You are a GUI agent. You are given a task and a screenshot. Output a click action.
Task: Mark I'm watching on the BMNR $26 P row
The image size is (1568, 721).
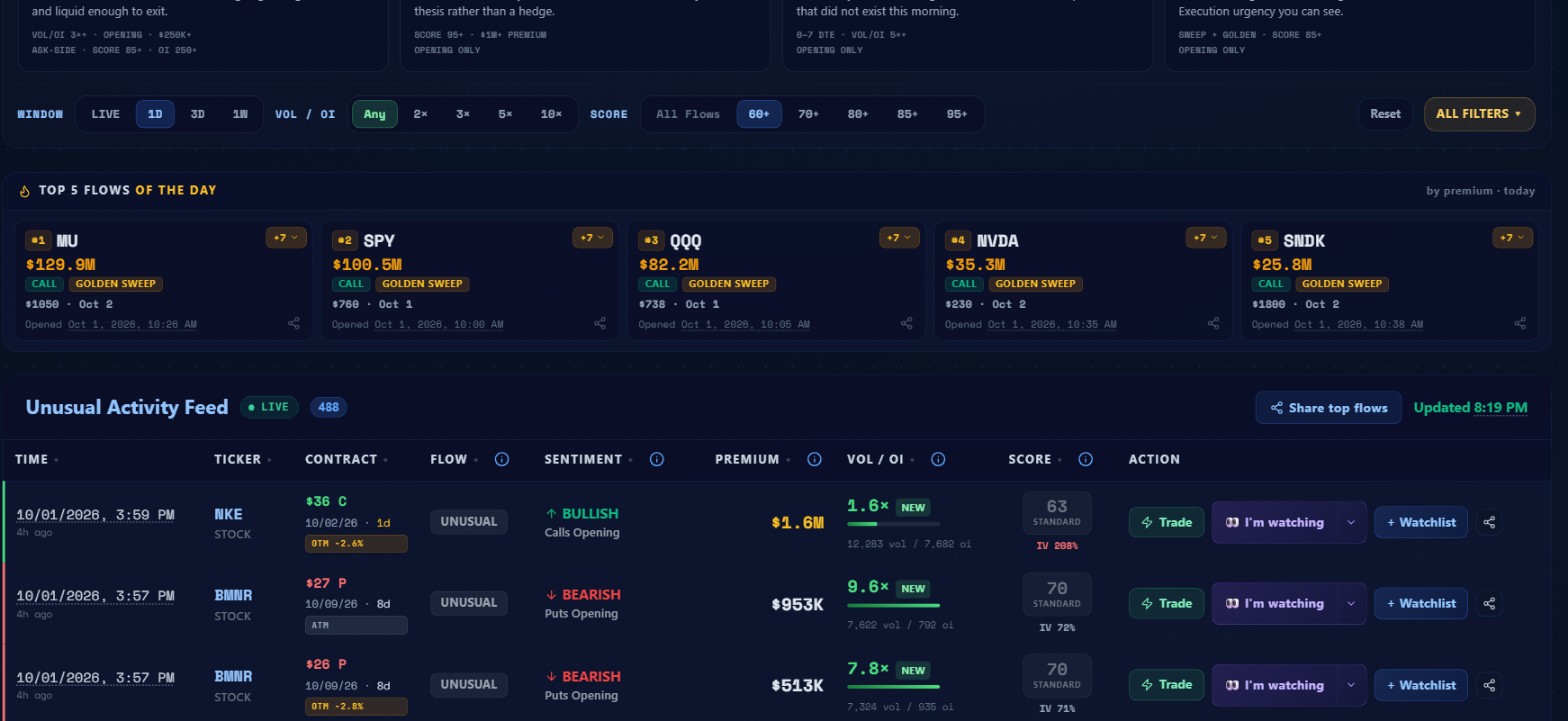click(x=1274, y=685)
